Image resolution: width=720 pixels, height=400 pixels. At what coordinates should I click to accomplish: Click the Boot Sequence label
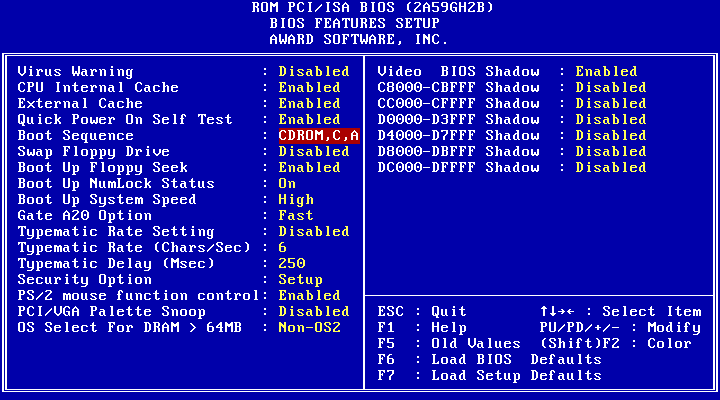[75, 135]
